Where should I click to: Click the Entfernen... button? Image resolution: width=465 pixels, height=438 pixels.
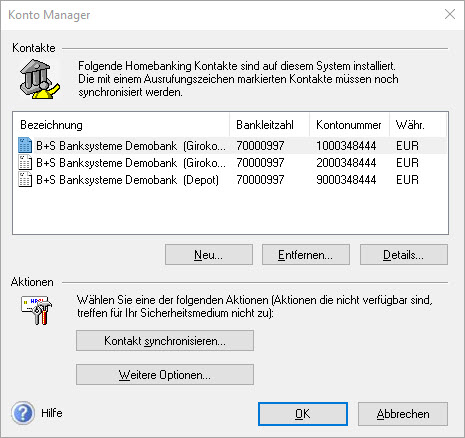pos(306,255)
